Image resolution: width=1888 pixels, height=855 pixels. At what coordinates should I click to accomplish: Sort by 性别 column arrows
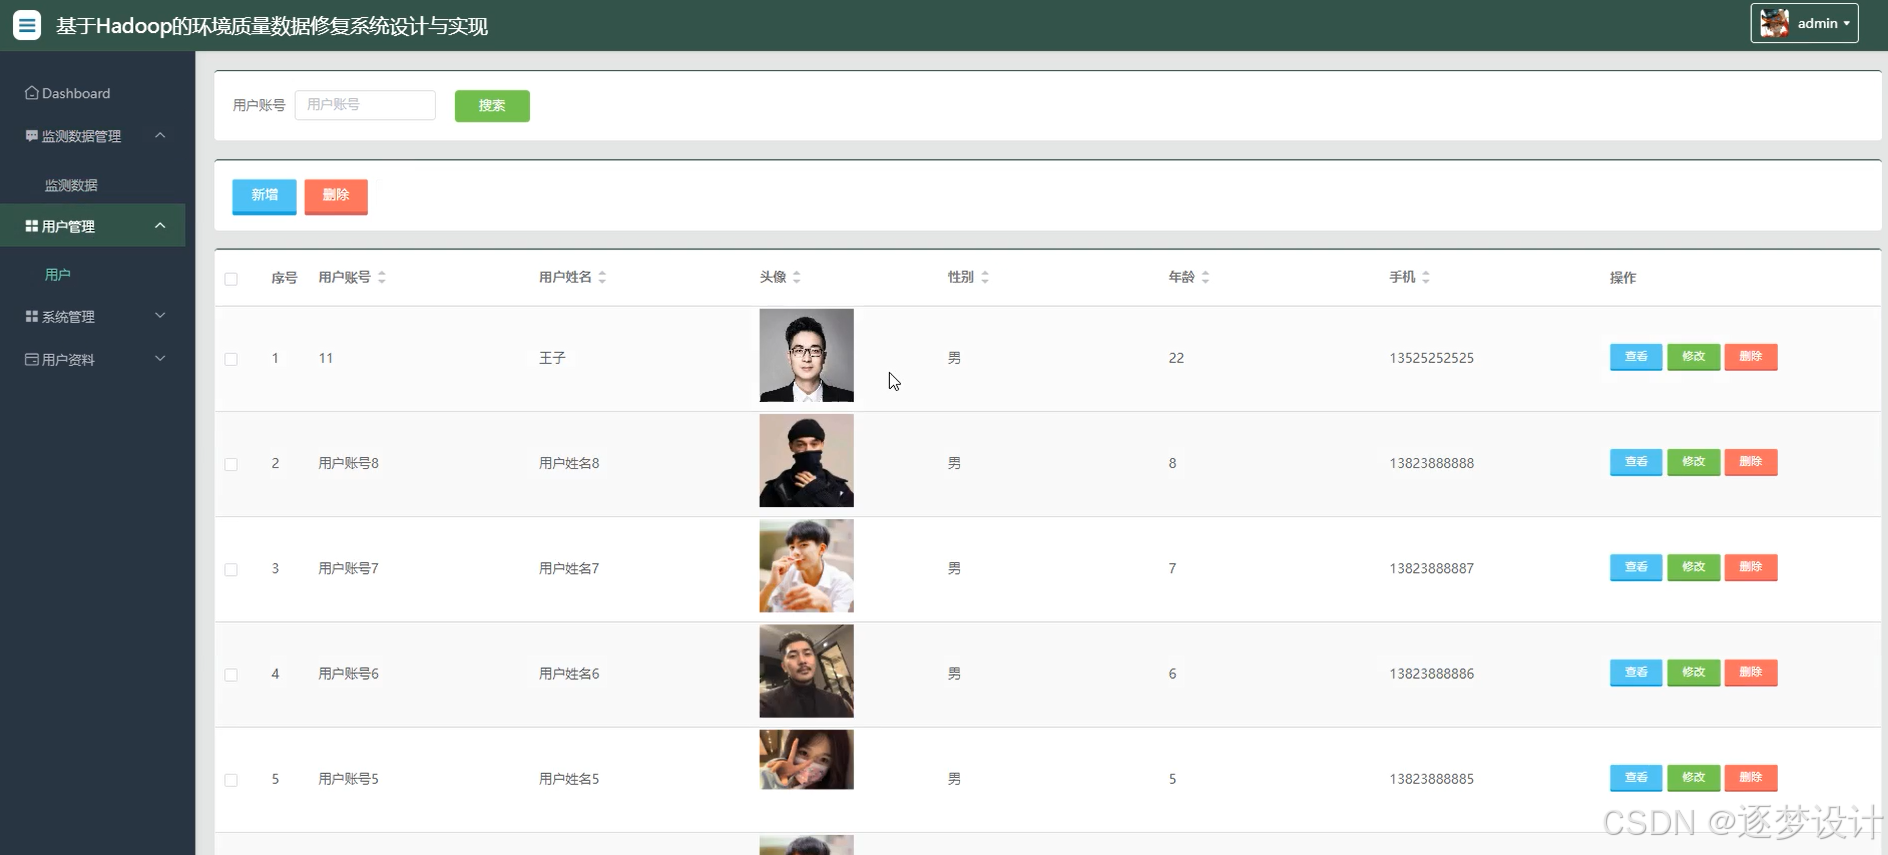click(x=984, y=277)
